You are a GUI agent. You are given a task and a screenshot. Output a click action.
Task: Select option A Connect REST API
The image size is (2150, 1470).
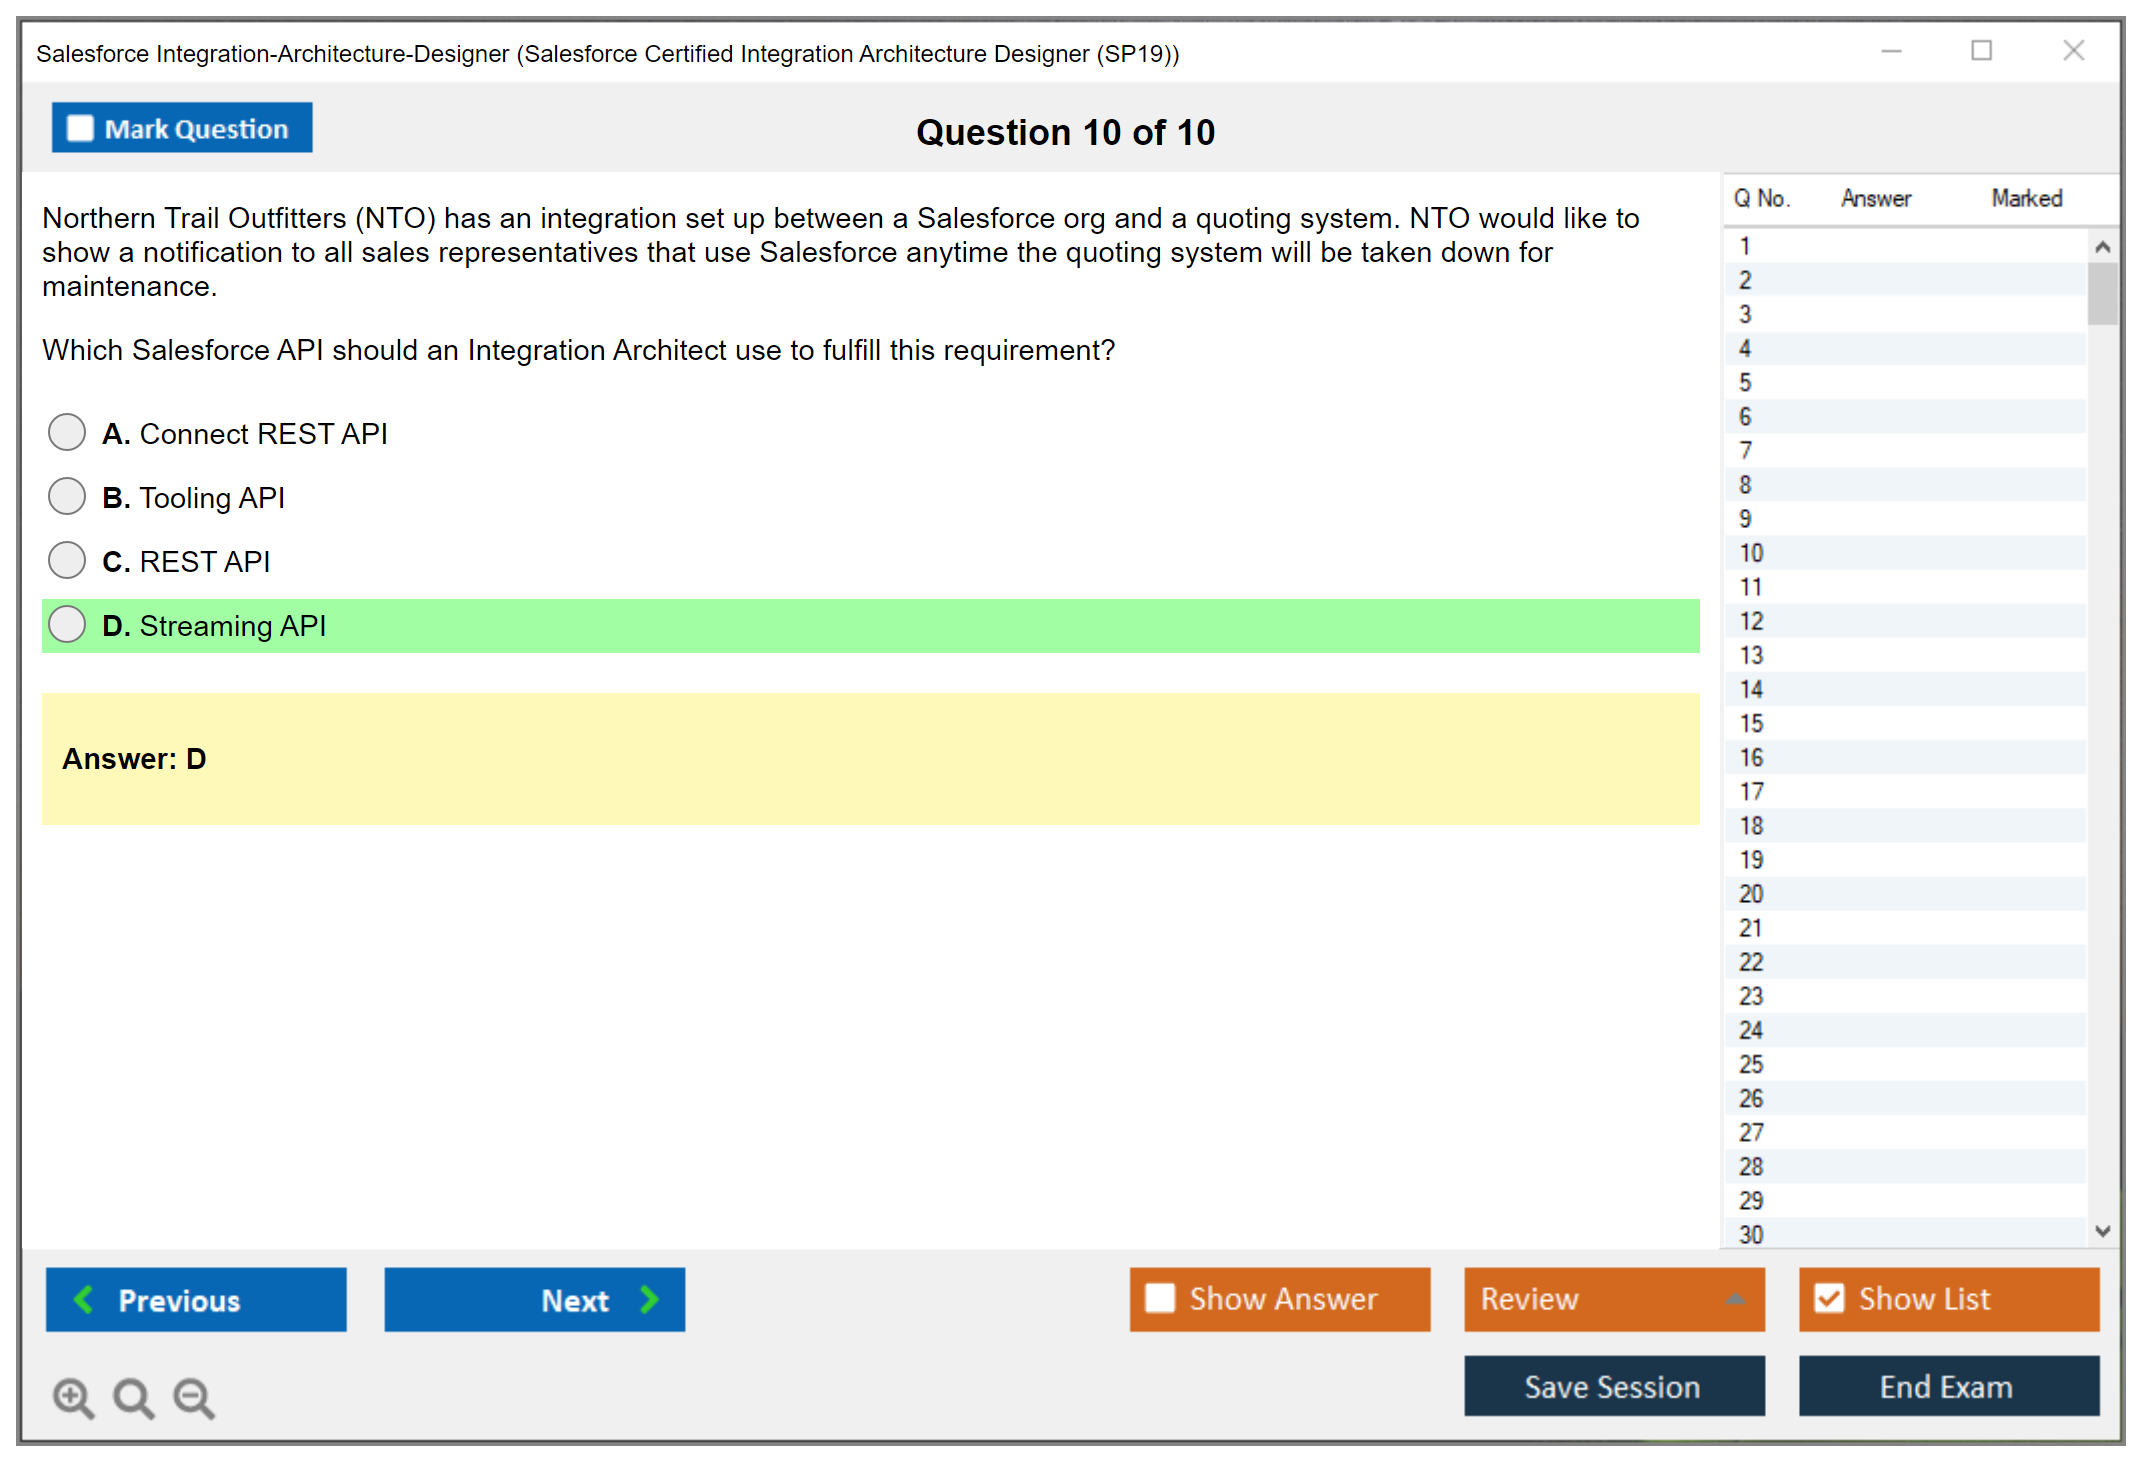pos(67,433)
